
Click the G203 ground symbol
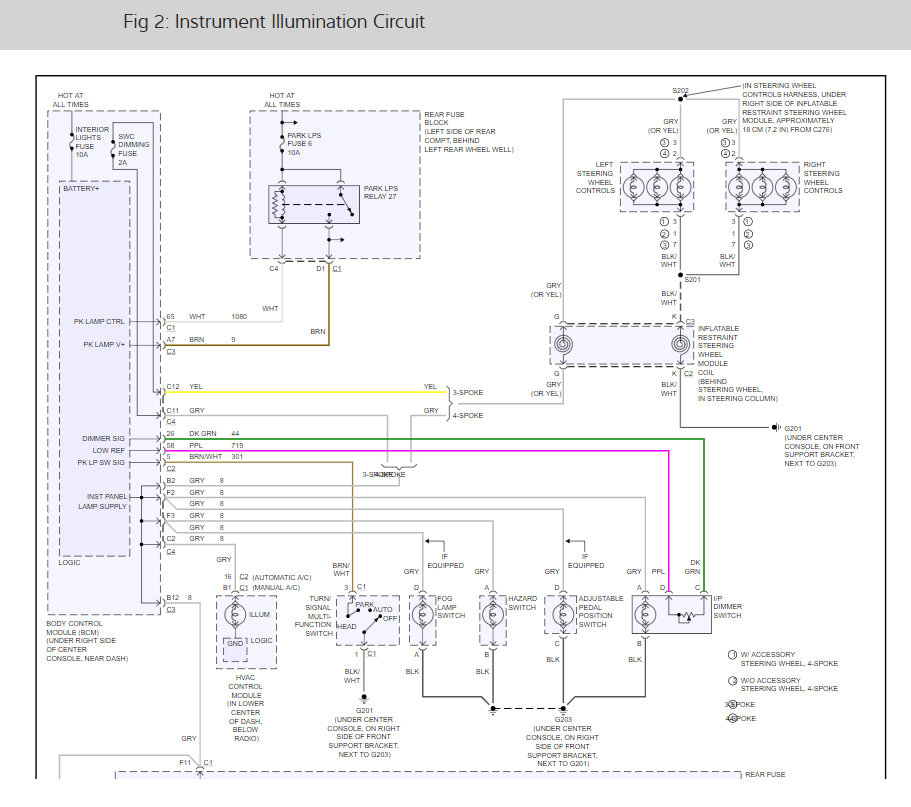563,709
